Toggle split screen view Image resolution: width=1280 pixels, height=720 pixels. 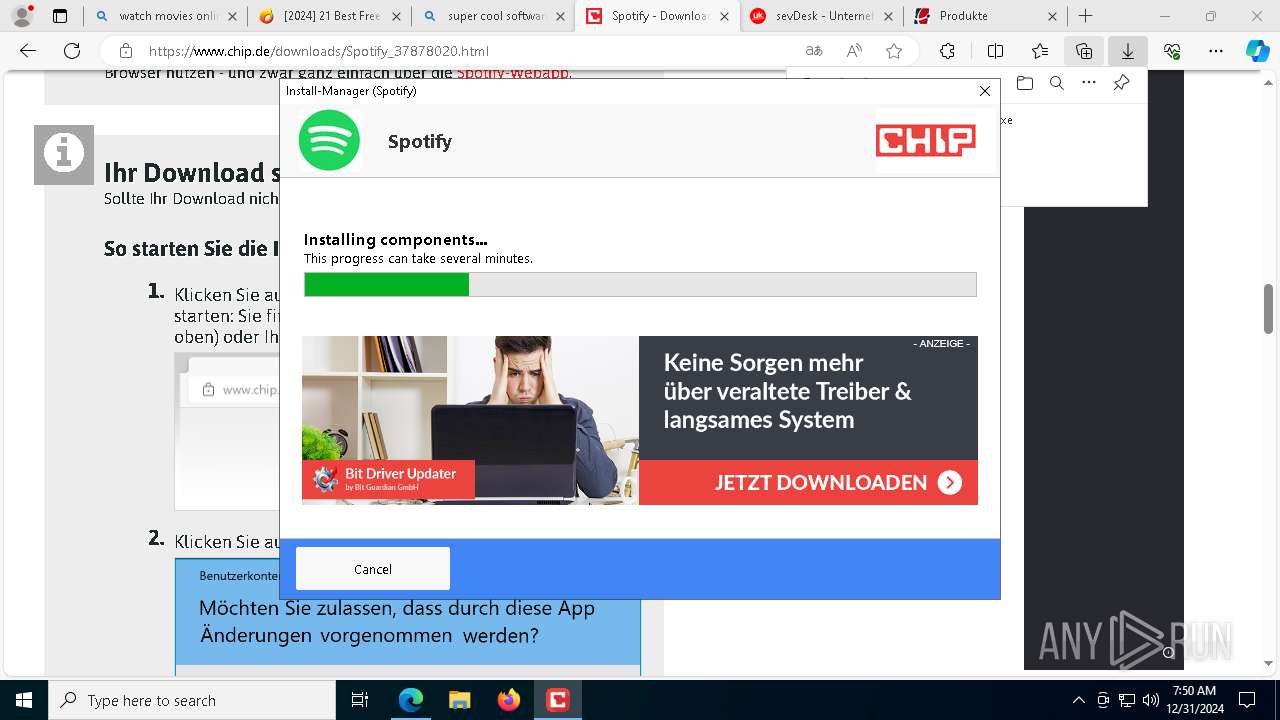(995, 51)
